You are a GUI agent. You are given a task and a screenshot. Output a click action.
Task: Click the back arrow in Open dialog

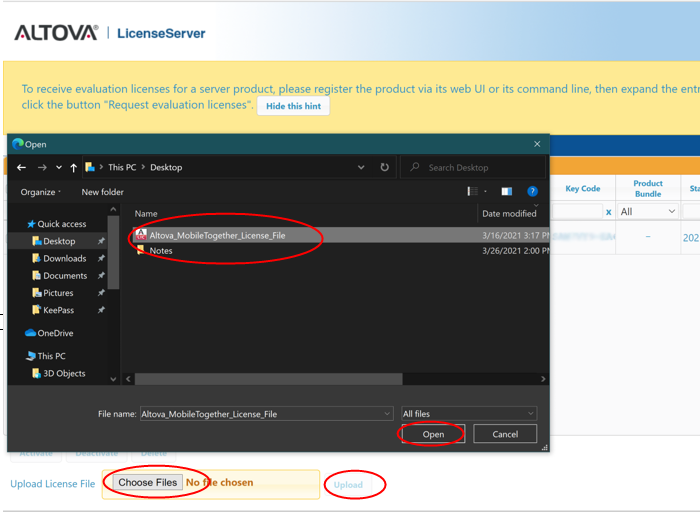pos(22,168)
